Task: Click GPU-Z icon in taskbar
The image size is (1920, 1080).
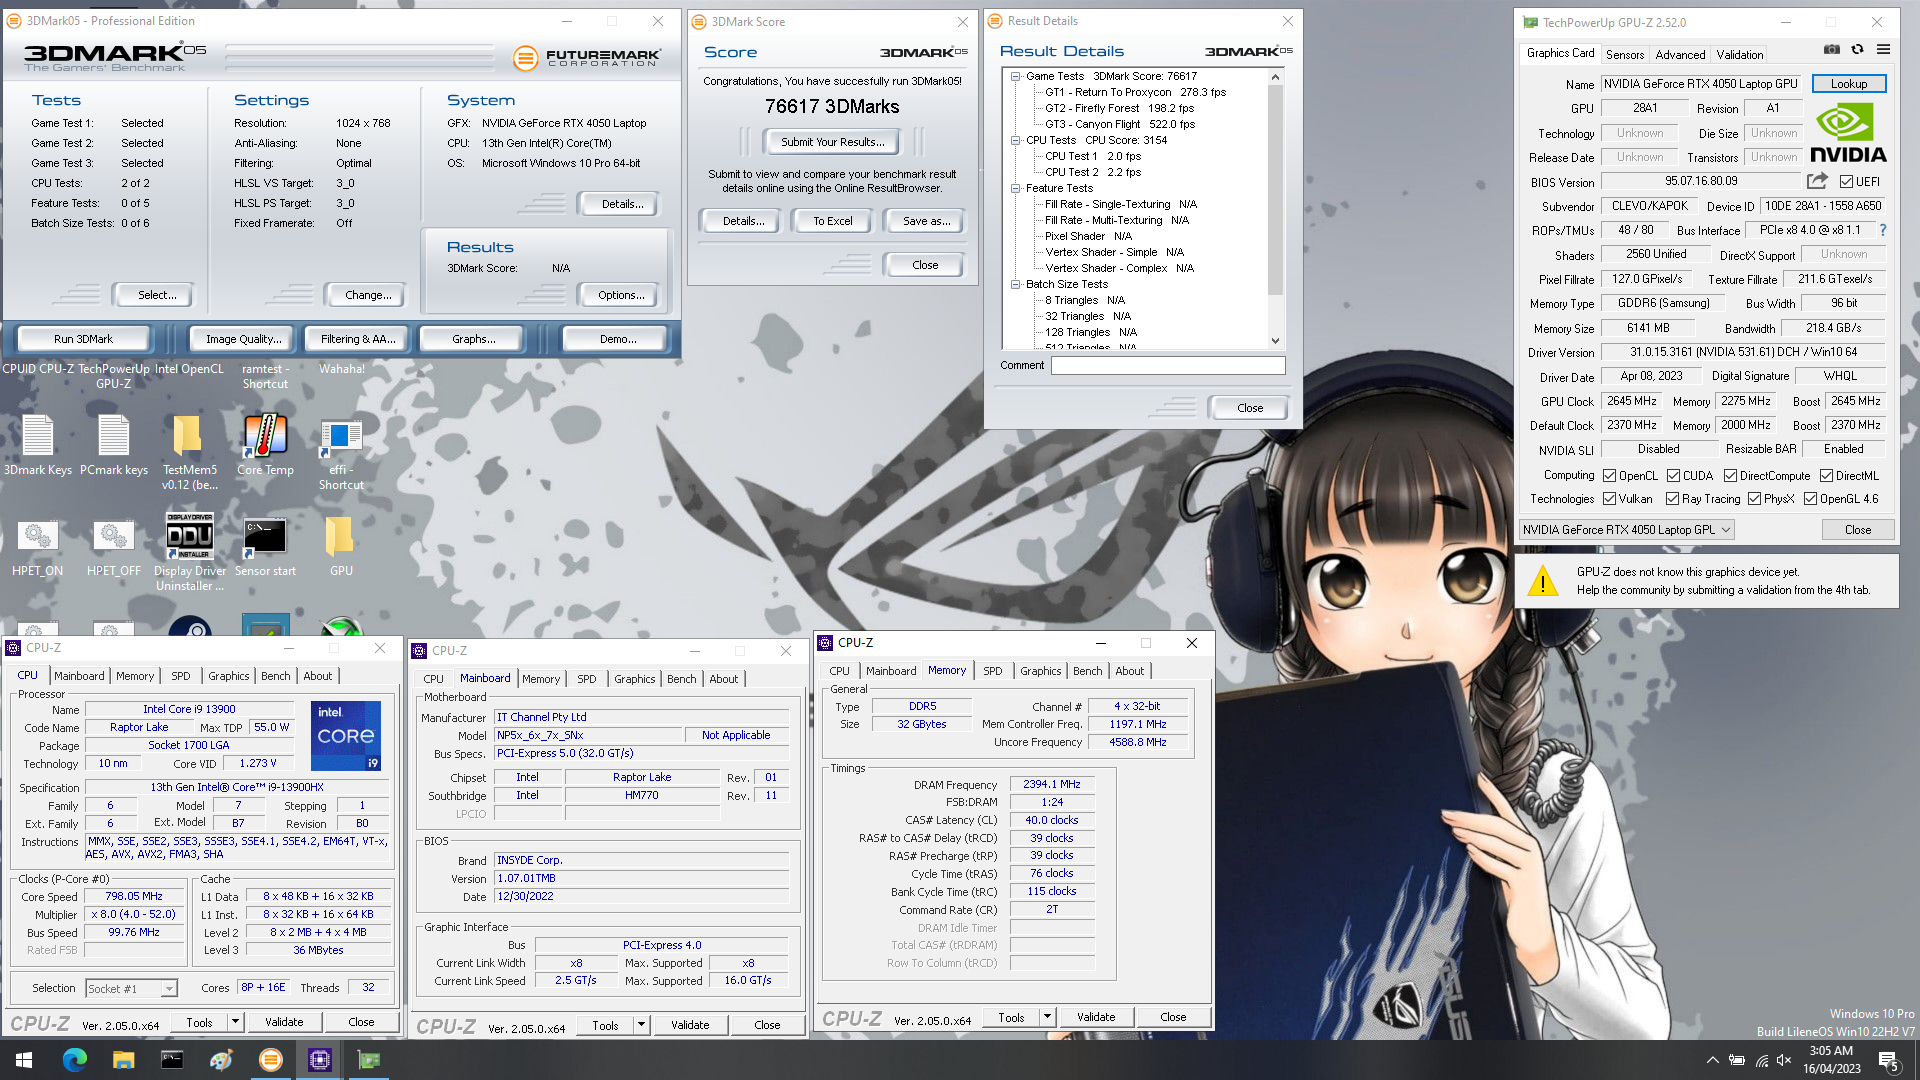Action: (x=369, y=1060)
